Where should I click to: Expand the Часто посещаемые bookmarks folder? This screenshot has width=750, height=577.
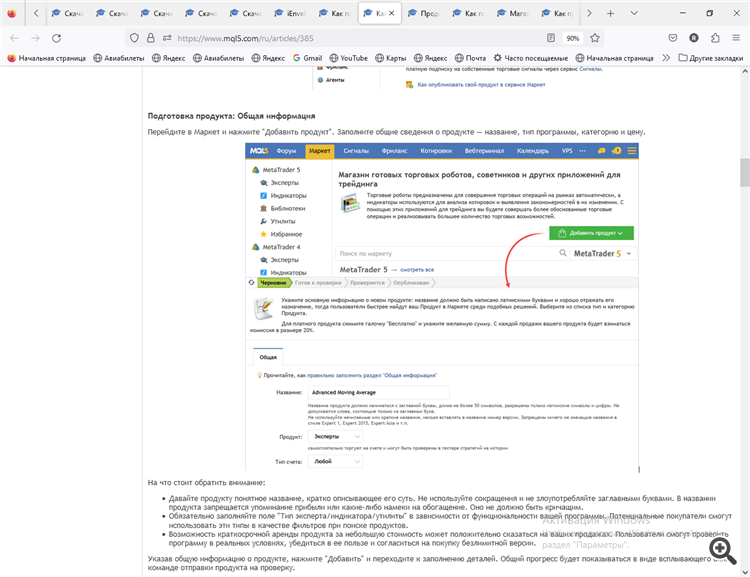(x=530, y=58)
